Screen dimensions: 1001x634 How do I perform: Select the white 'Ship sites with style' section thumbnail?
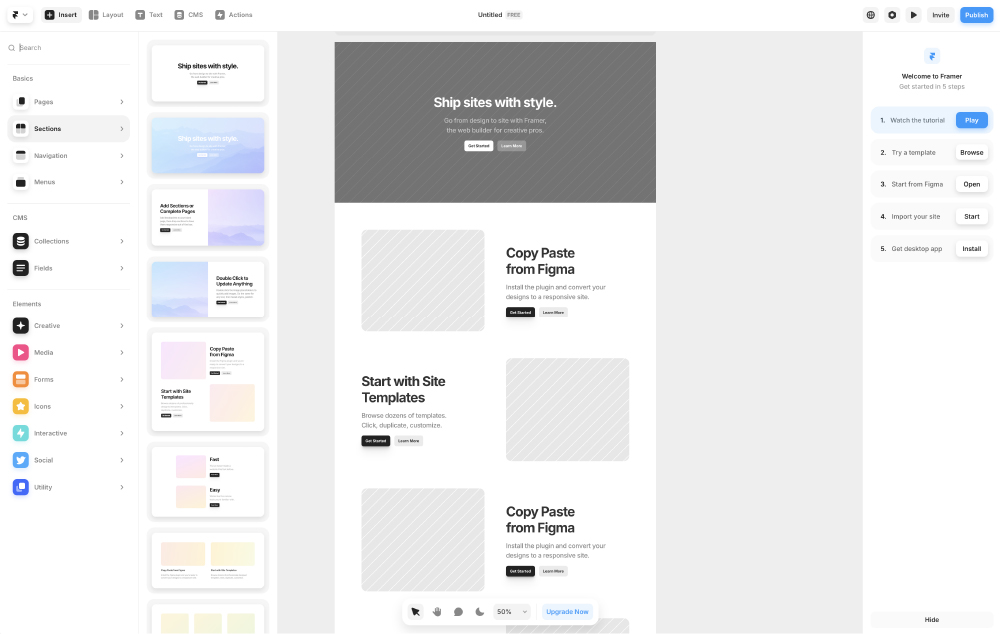click(208, 73)
